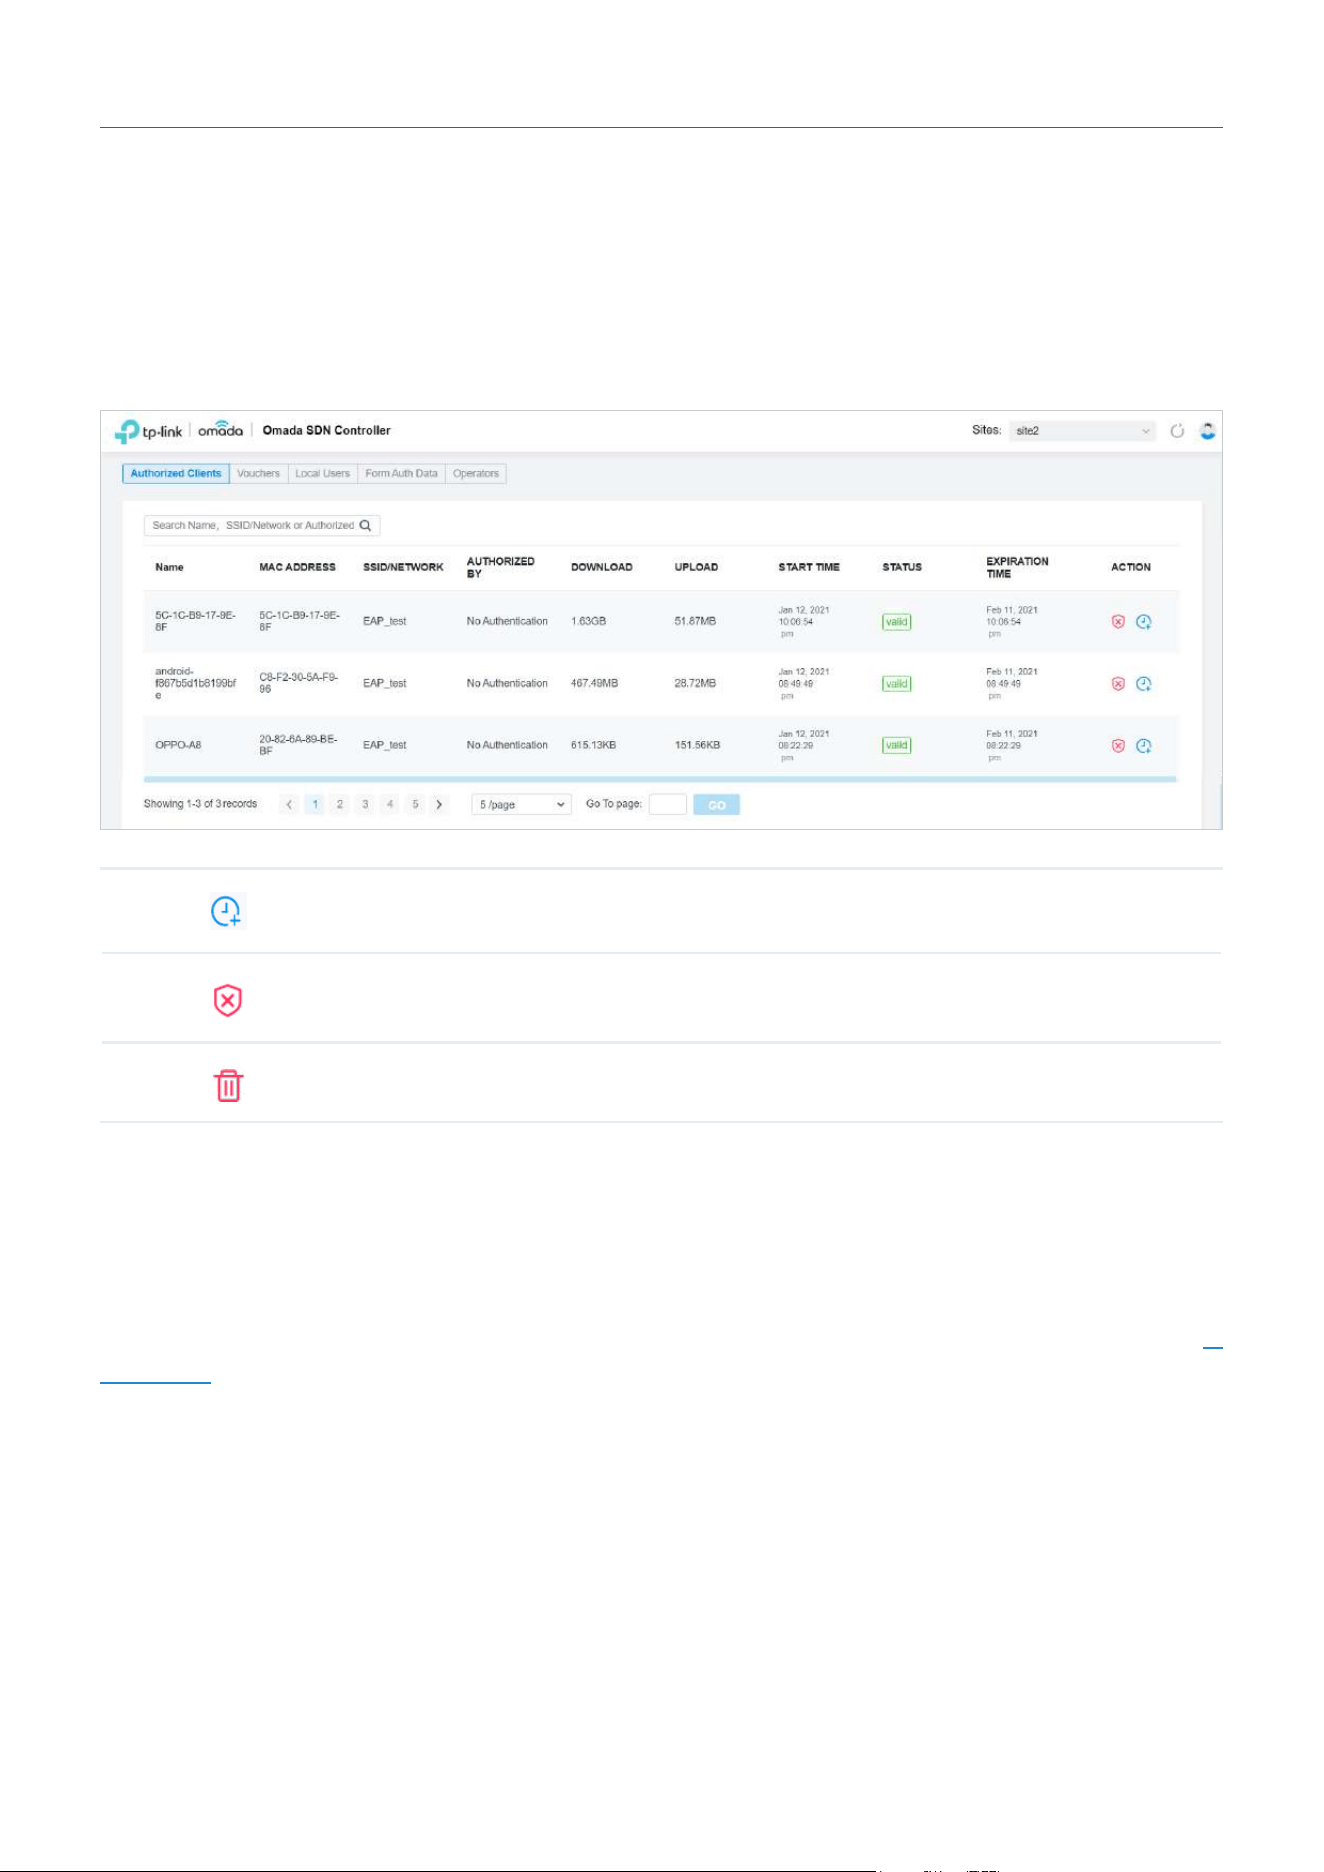Open the Form Auth Data tab
The width and height of the screenshot is (1324, 1872).
[x=401, y=474]
